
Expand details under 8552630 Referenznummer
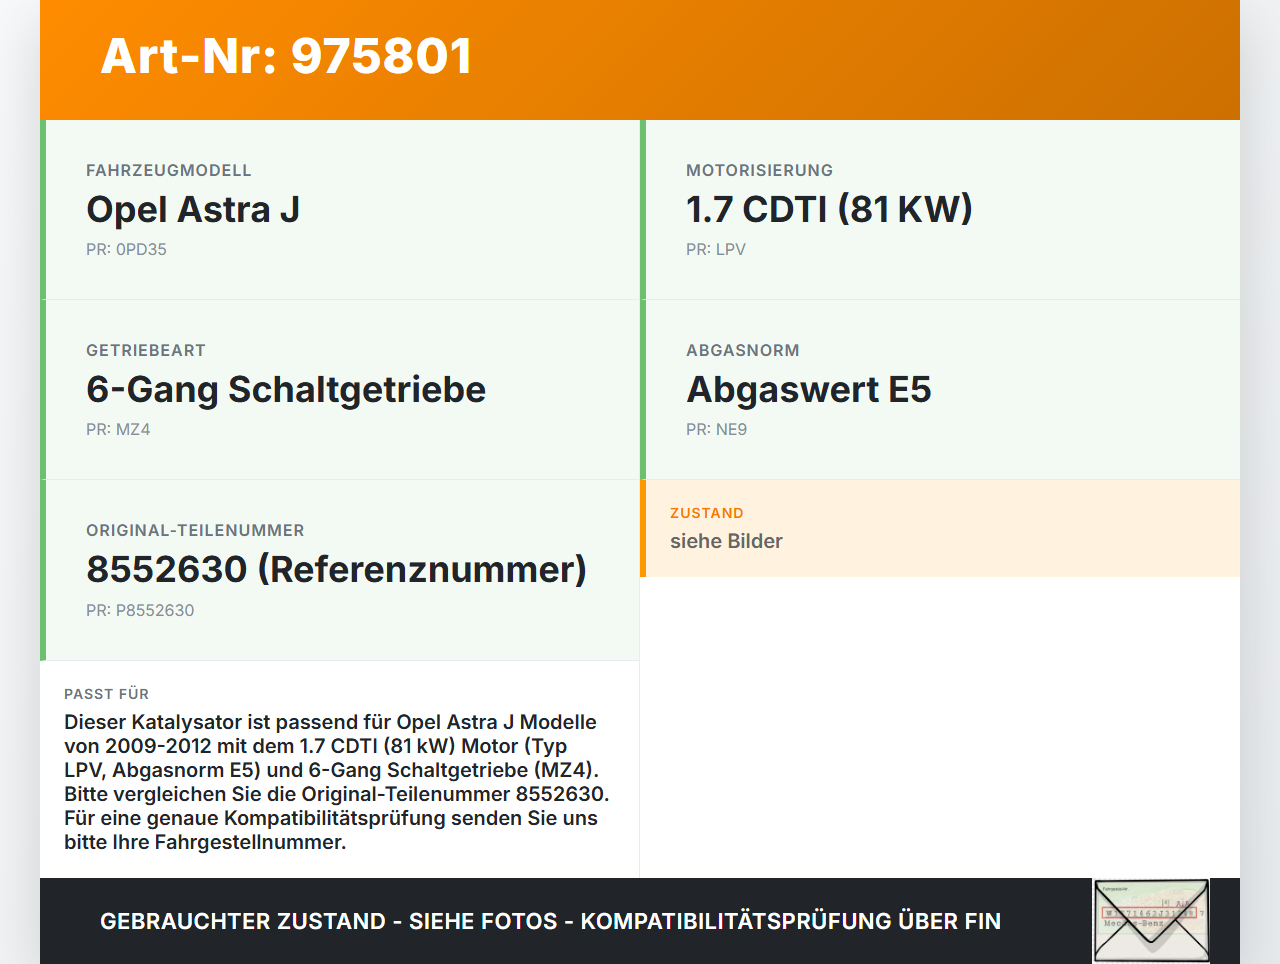[337, 569]
